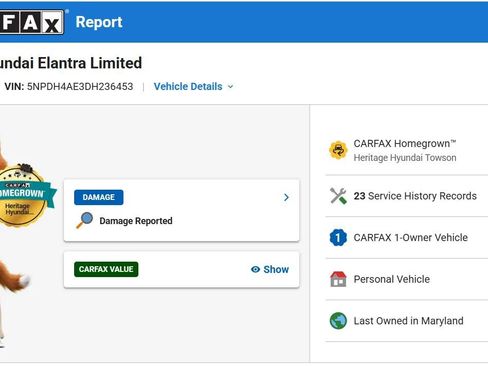Click the Heritage Hyundai Towson dealer text
This screenshot has height=366, width=488.
coord(405,158)
